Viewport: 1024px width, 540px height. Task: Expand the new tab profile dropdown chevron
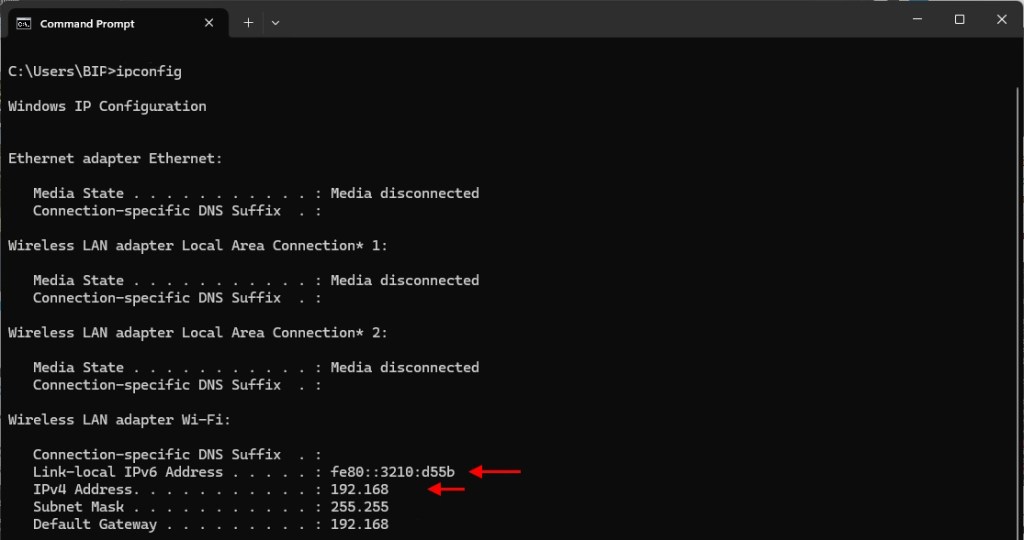(275, 22)
